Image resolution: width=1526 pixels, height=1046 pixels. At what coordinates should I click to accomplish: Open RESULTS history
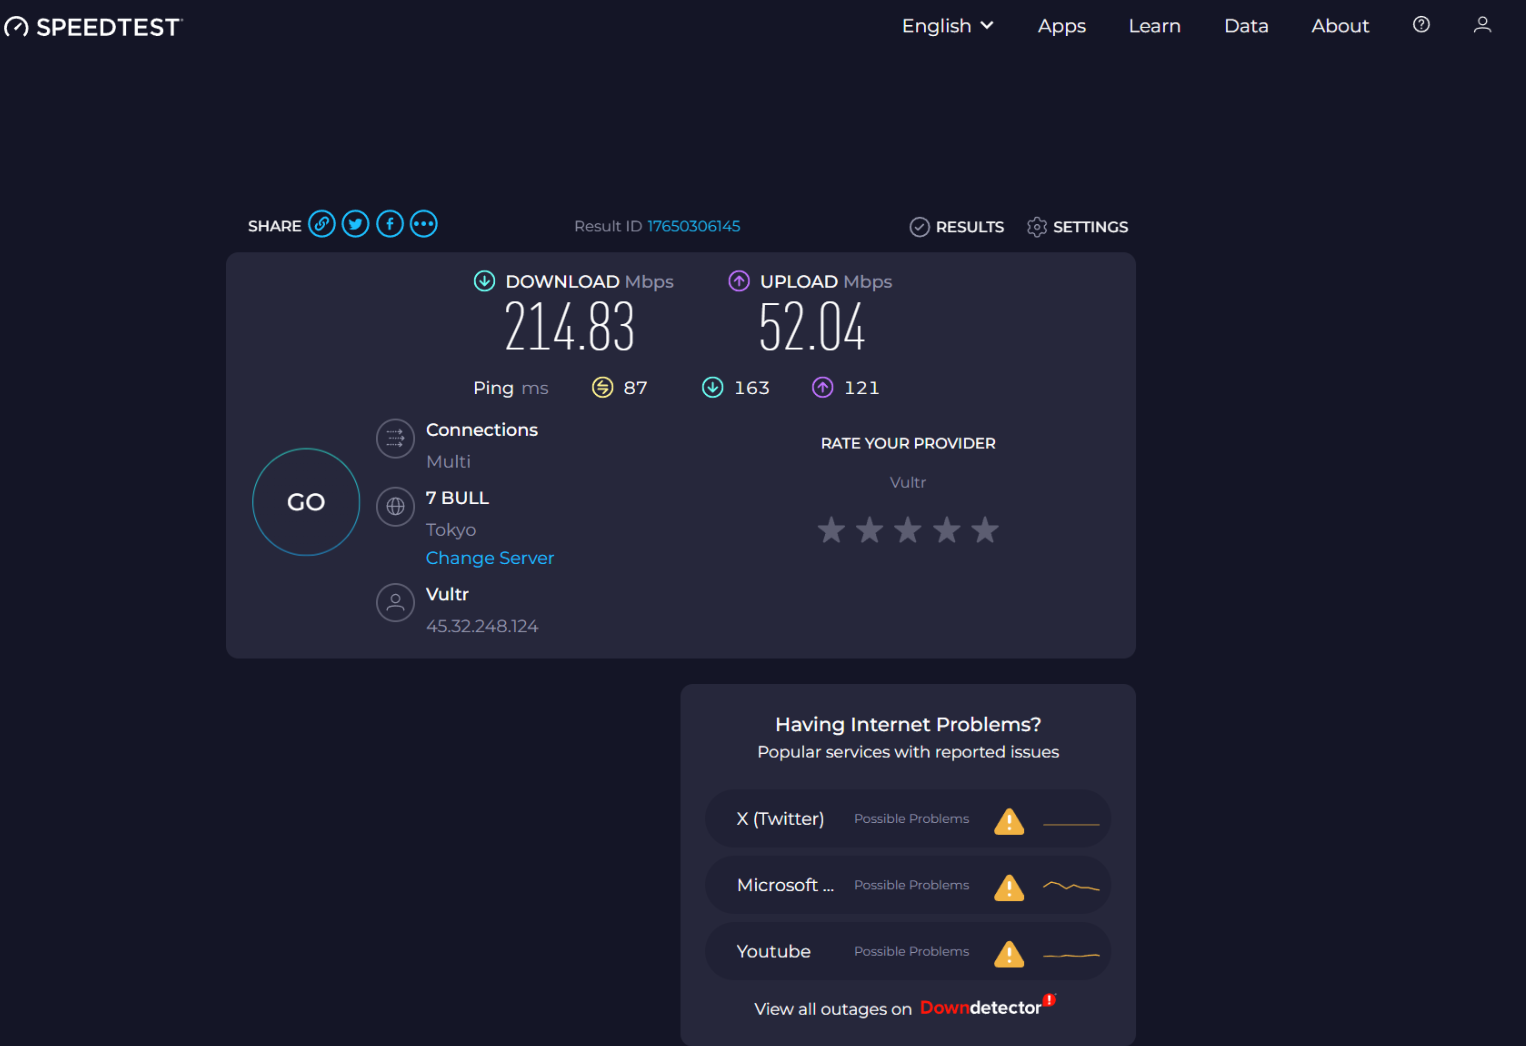(957, 227)
